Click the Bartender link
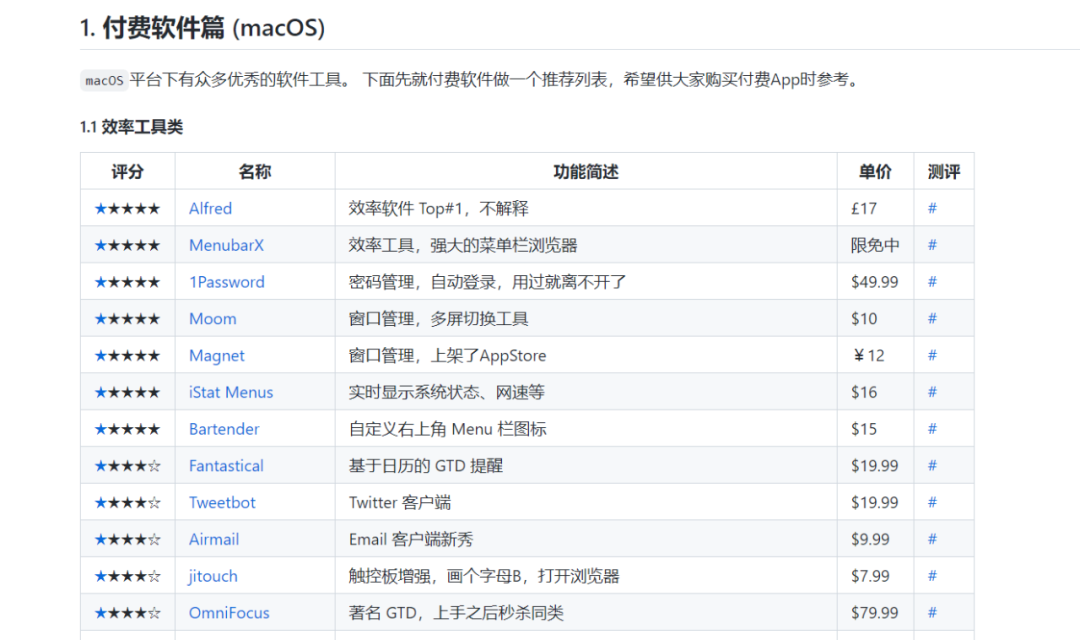Screen dimensions: 1080x640 coord(224,429)
